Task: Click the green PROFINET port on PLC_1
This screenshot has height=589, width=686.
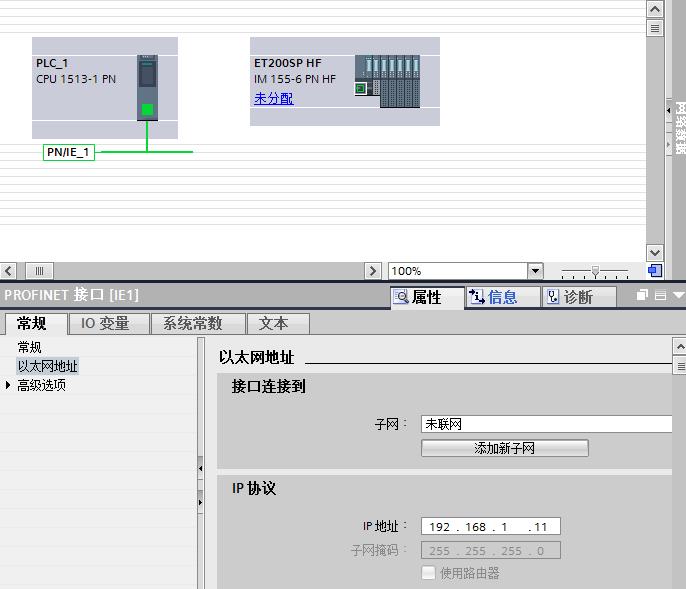Action: pyautogui.click(x=147, y=109)
